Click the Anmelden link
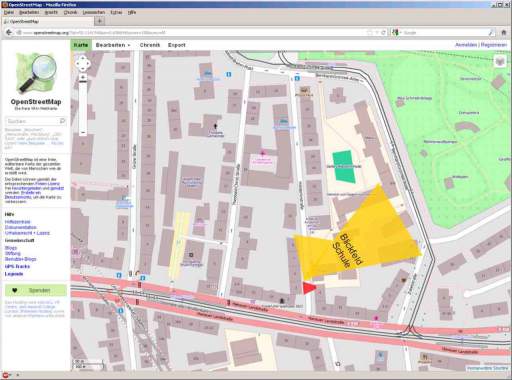Image resolution: width=512 pixels, height=380 pixels. point(466,45)
